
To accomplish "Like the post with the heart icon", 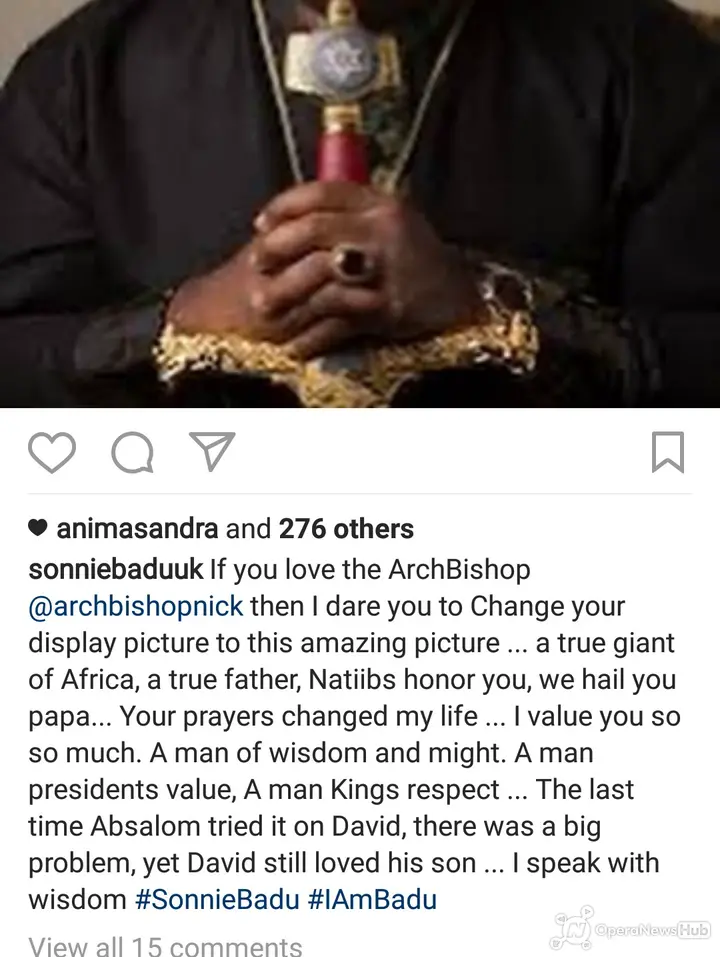I will click(52, 452).
